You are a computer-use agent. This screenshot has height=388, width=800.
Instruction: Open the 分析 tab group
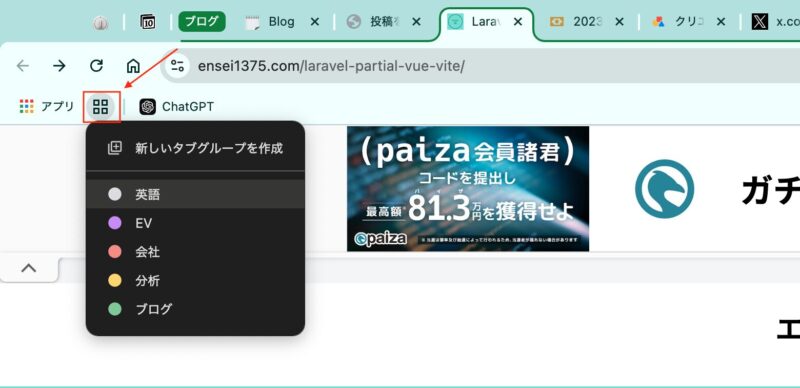(x=195, y=280)
